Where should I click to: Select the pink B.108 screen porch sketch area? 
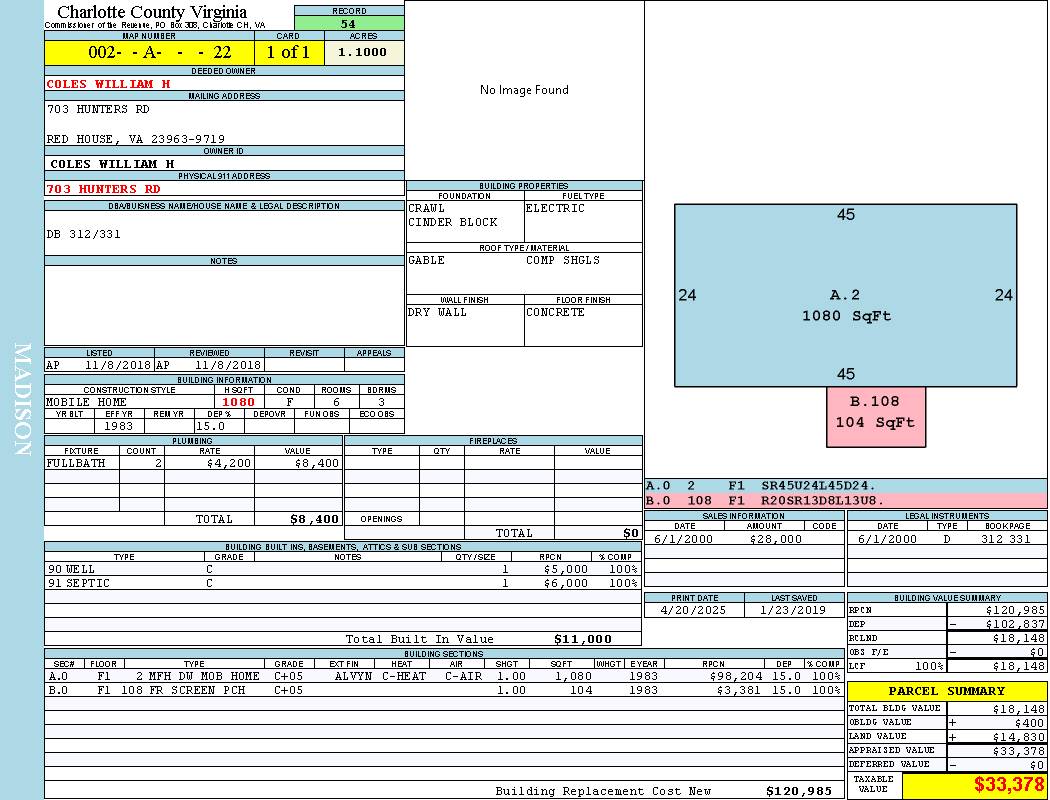tap(875, 412)
